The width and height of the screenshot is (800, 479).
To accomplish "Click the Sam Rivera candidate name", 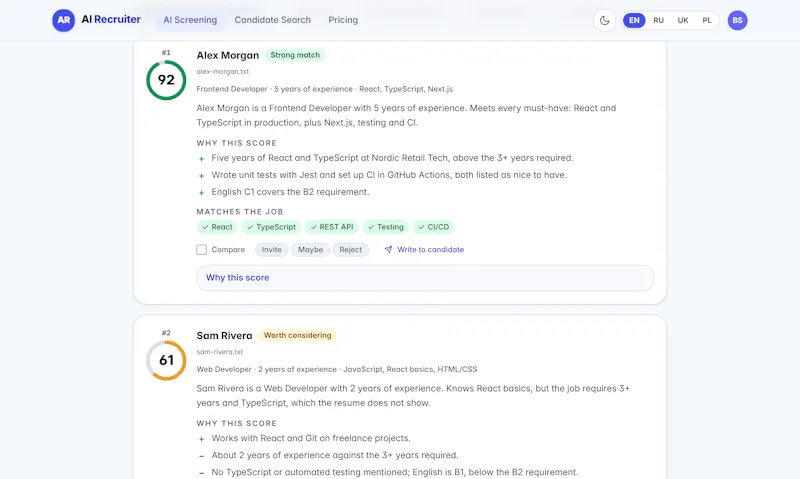I will point(224,335).
